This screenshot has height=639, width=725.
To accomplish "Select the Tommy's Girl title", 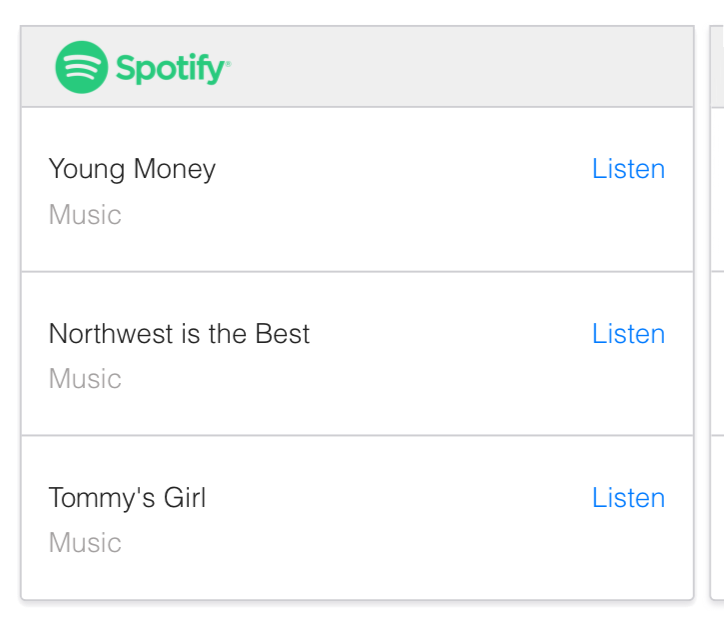I will tap(127, 497).
